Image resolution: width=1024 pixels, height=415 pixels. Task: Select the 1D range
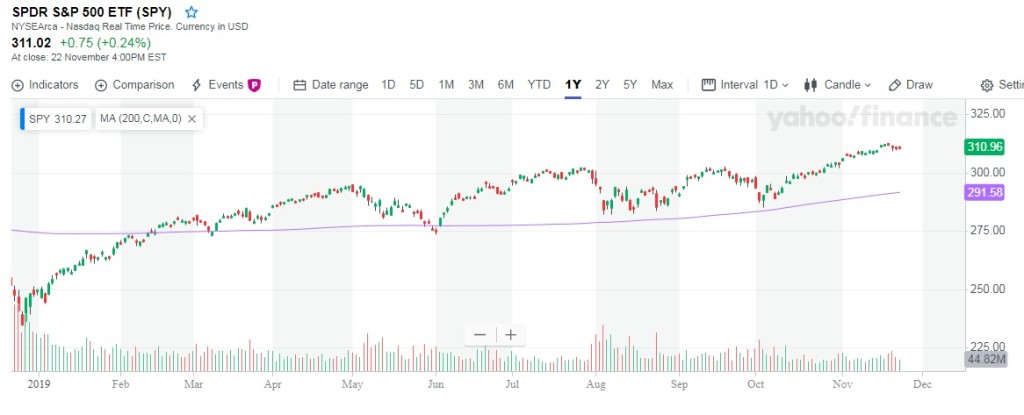click(389, 85)
